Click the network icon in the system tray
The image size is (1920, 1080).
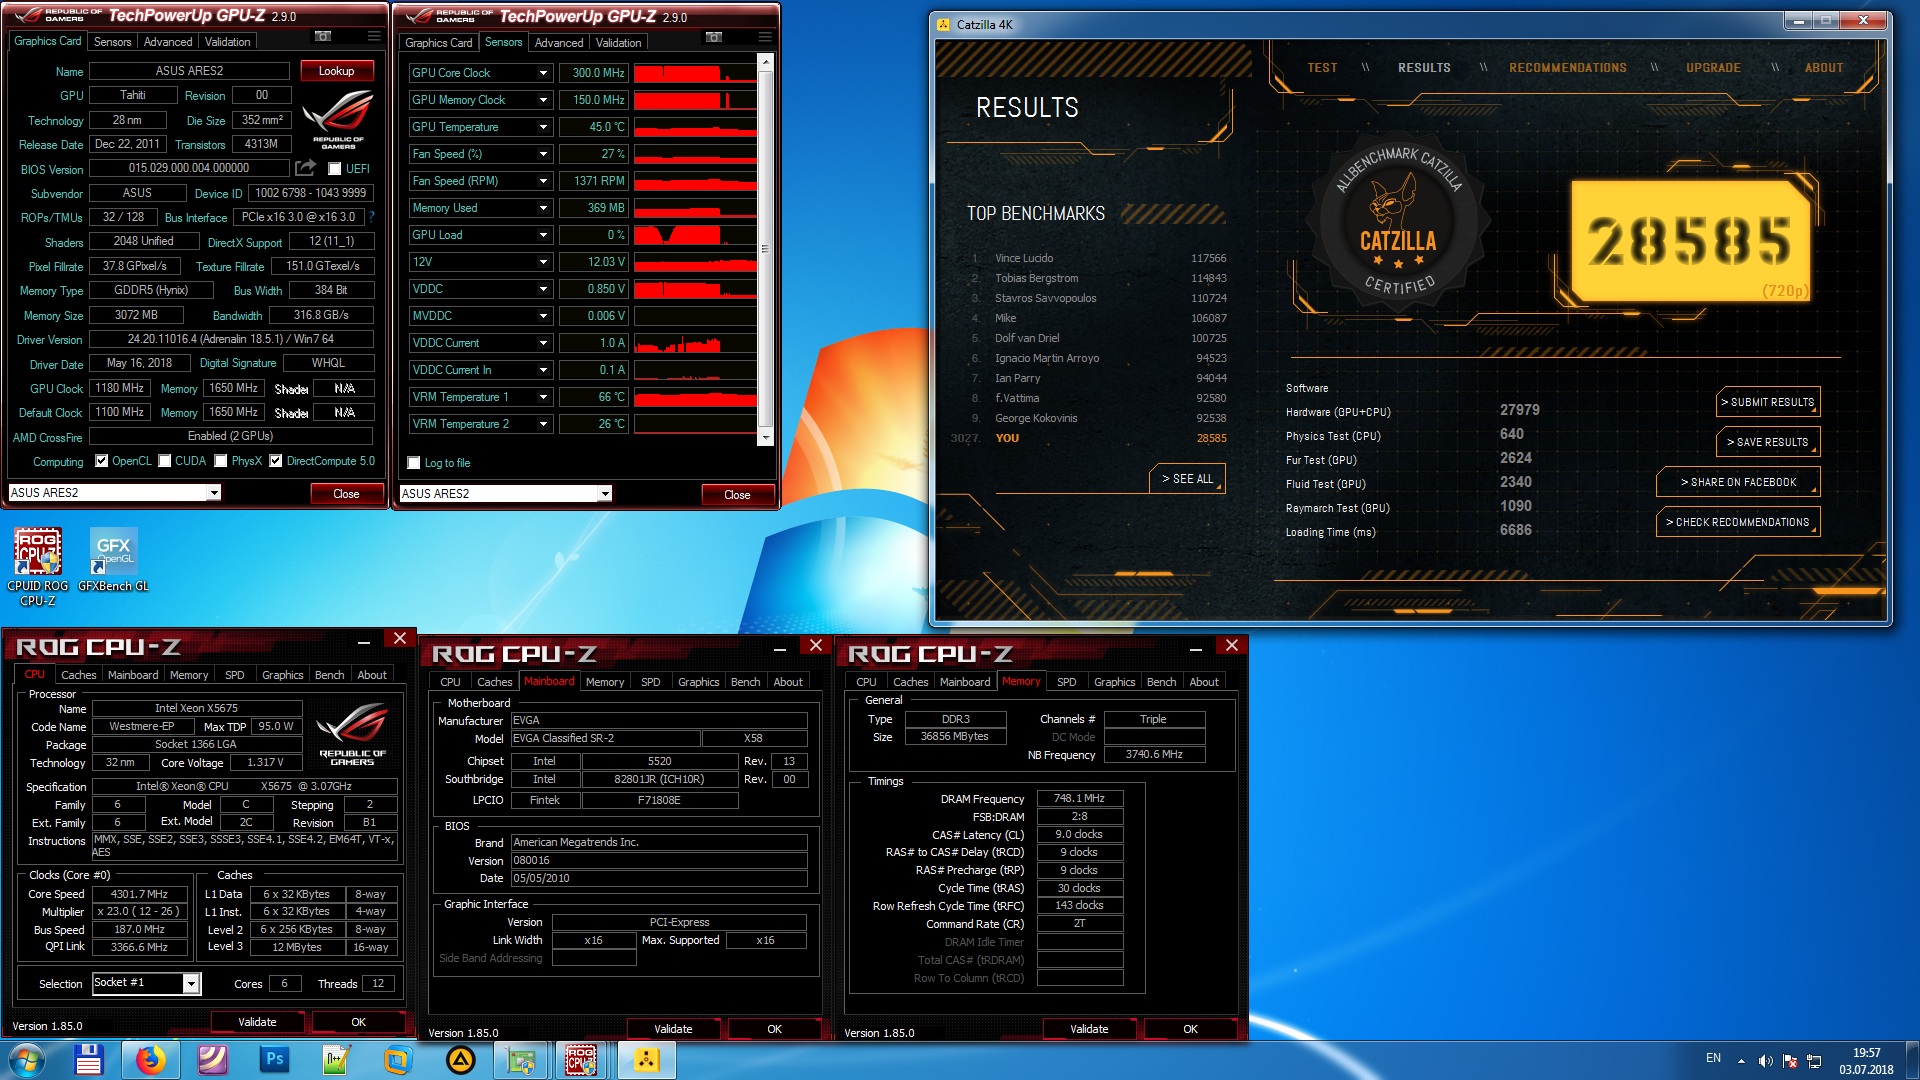1814,1060
